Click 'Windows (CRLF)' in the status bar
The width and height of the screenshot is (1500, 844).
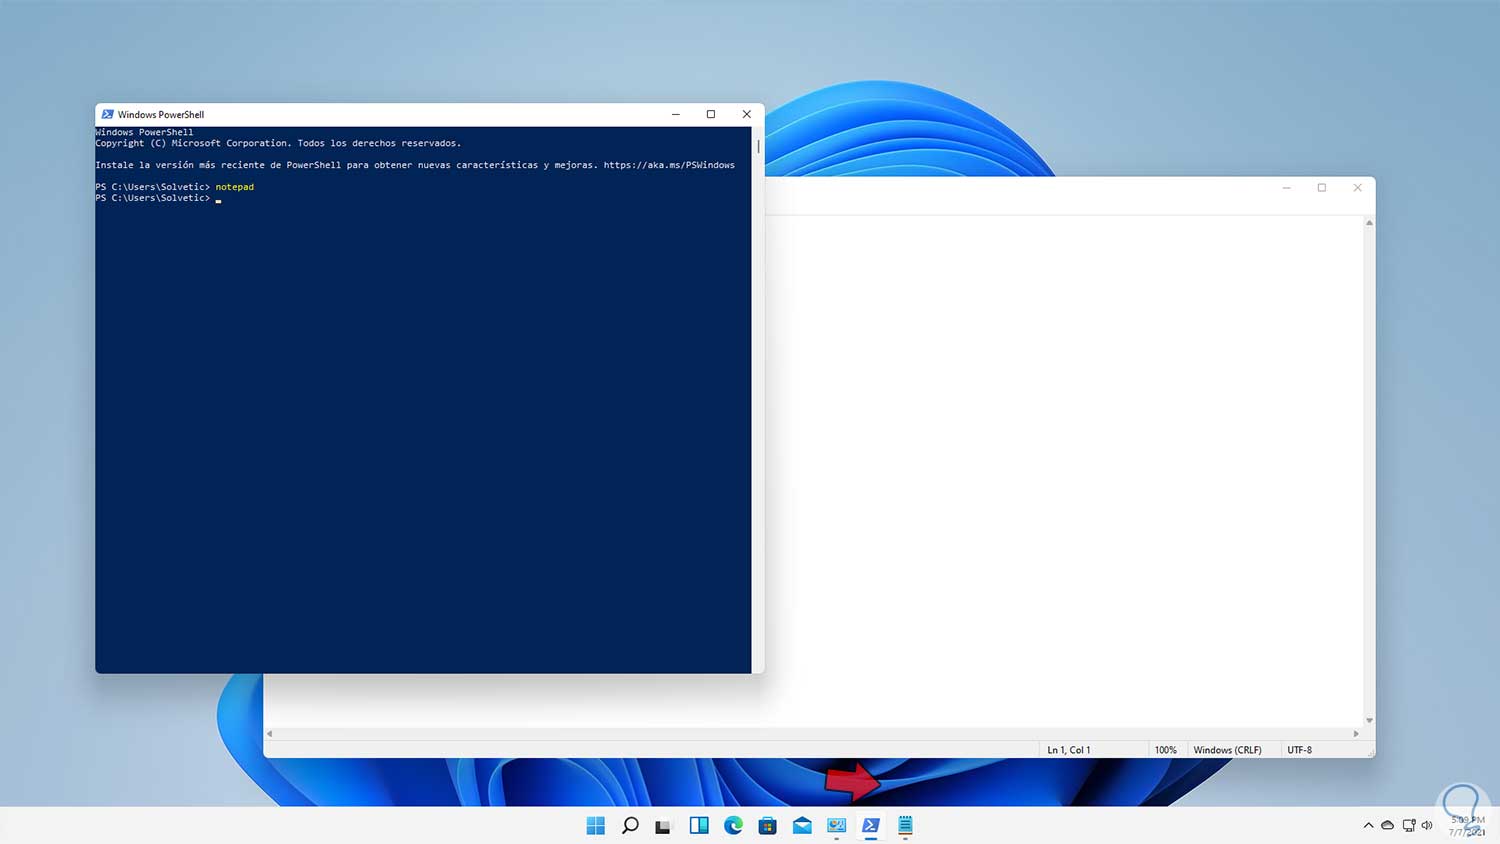1227,750
